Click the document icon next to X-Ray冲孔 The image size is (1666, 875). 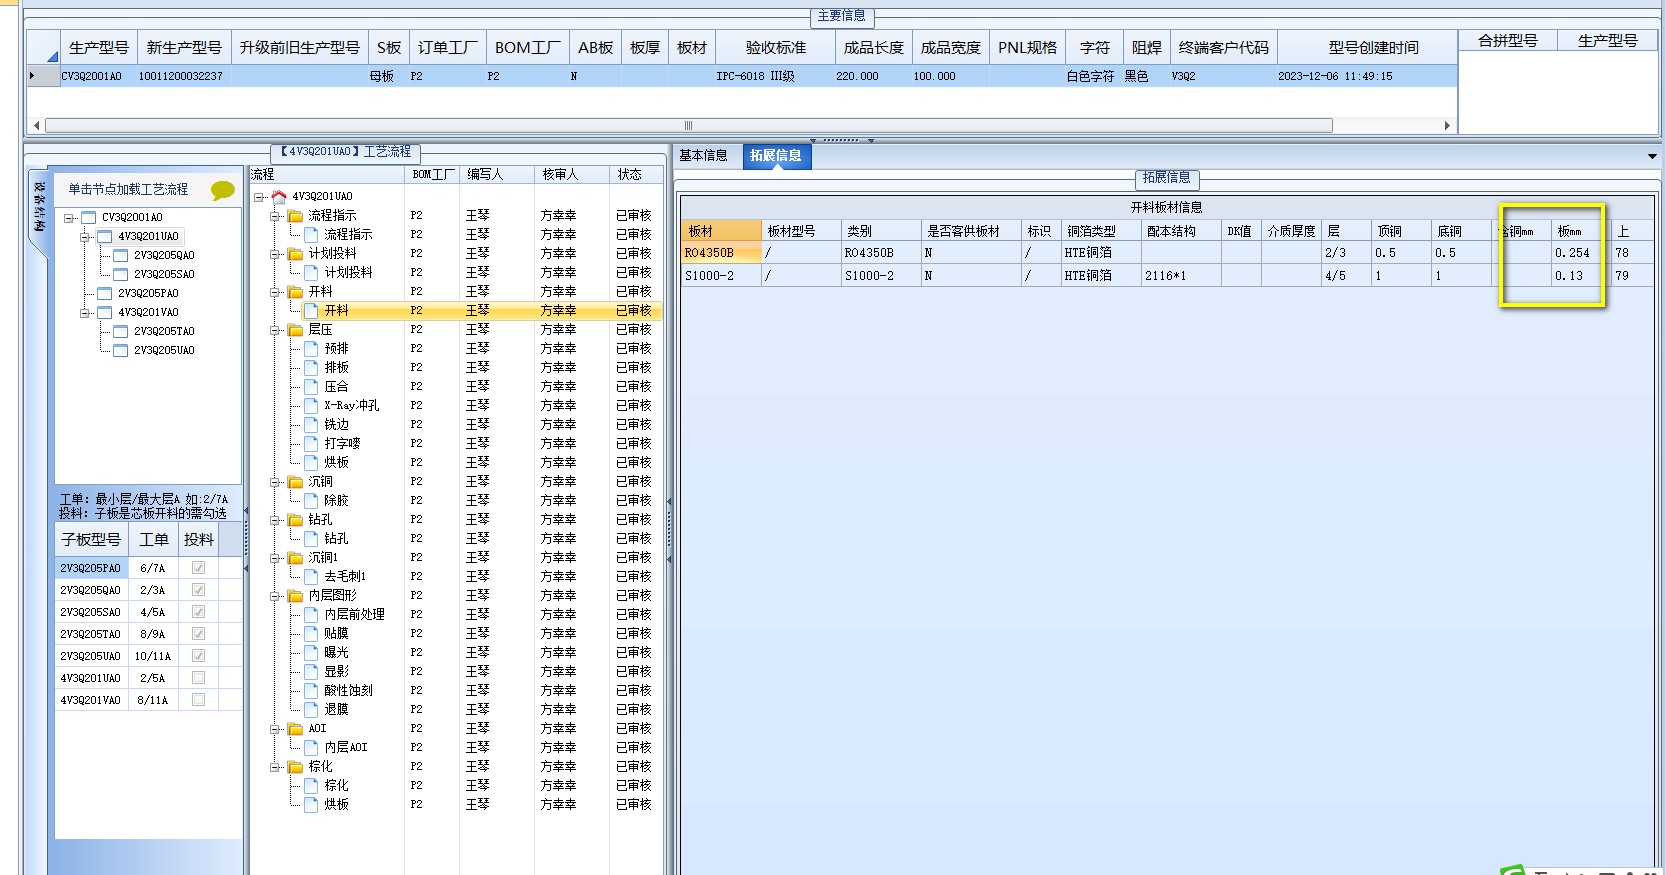(x=311, y=406)
